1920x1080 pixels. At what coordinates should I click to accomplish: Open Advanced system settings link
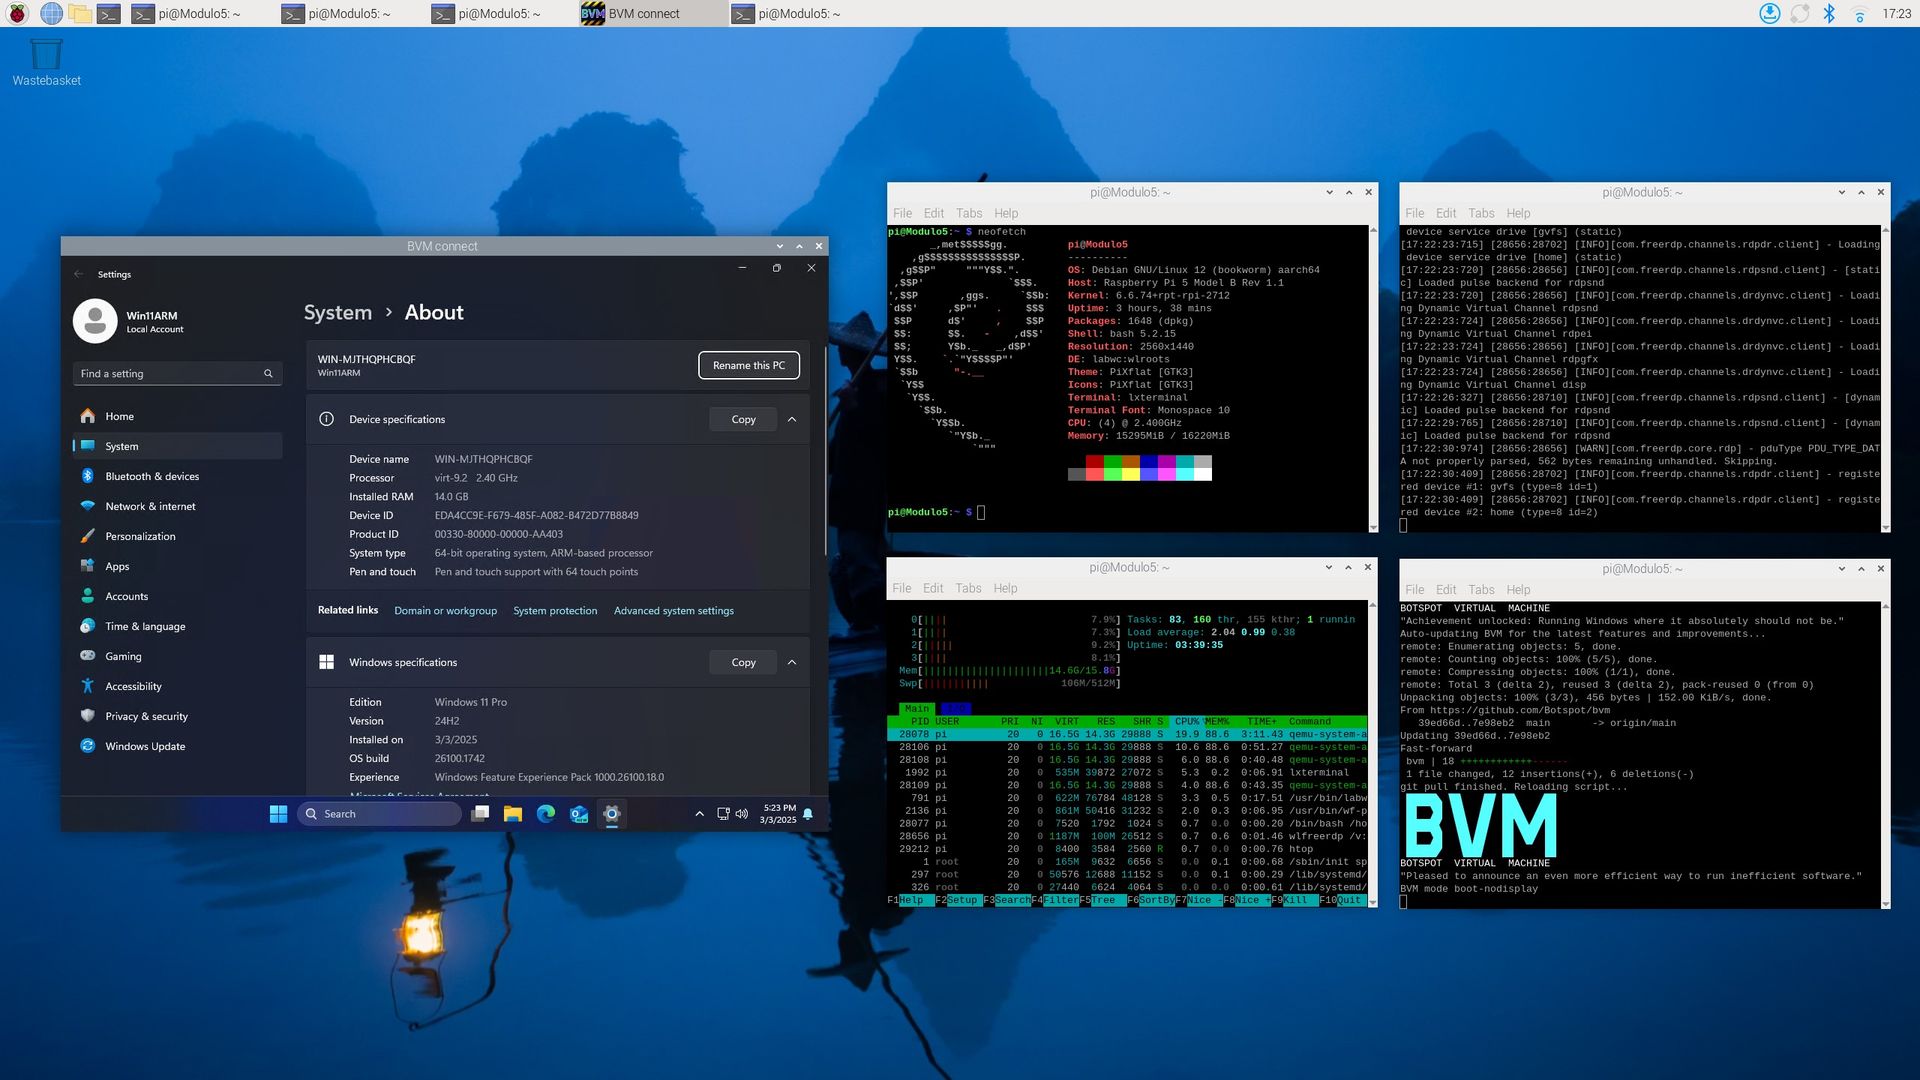673,610
